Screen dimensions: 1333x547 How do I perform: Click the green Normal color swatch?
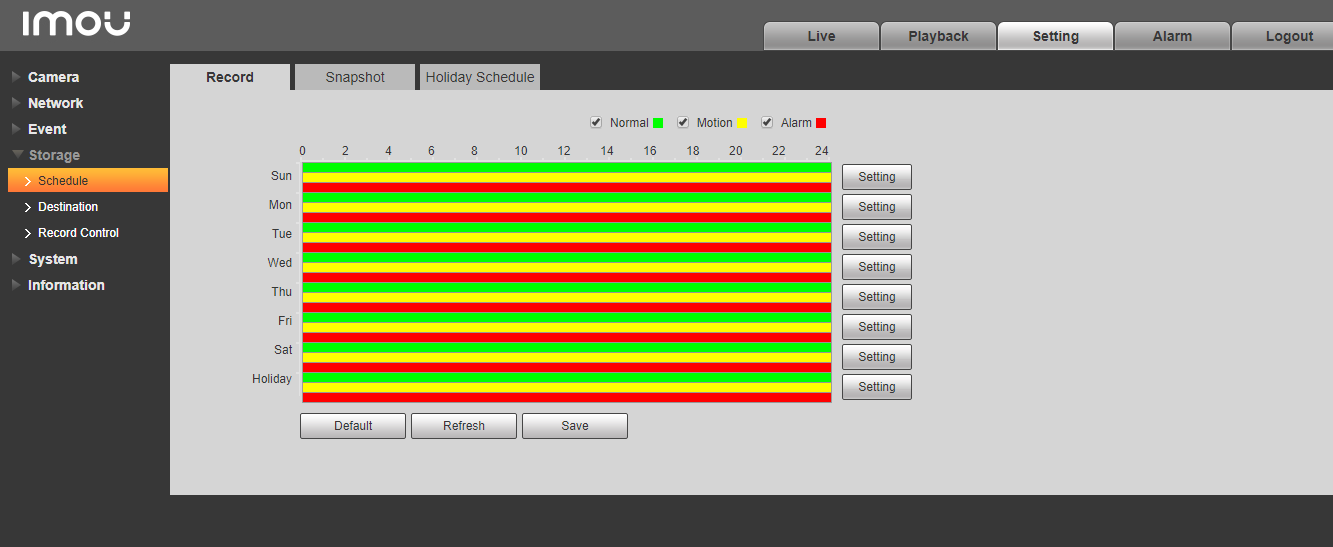tap(658, 123)
